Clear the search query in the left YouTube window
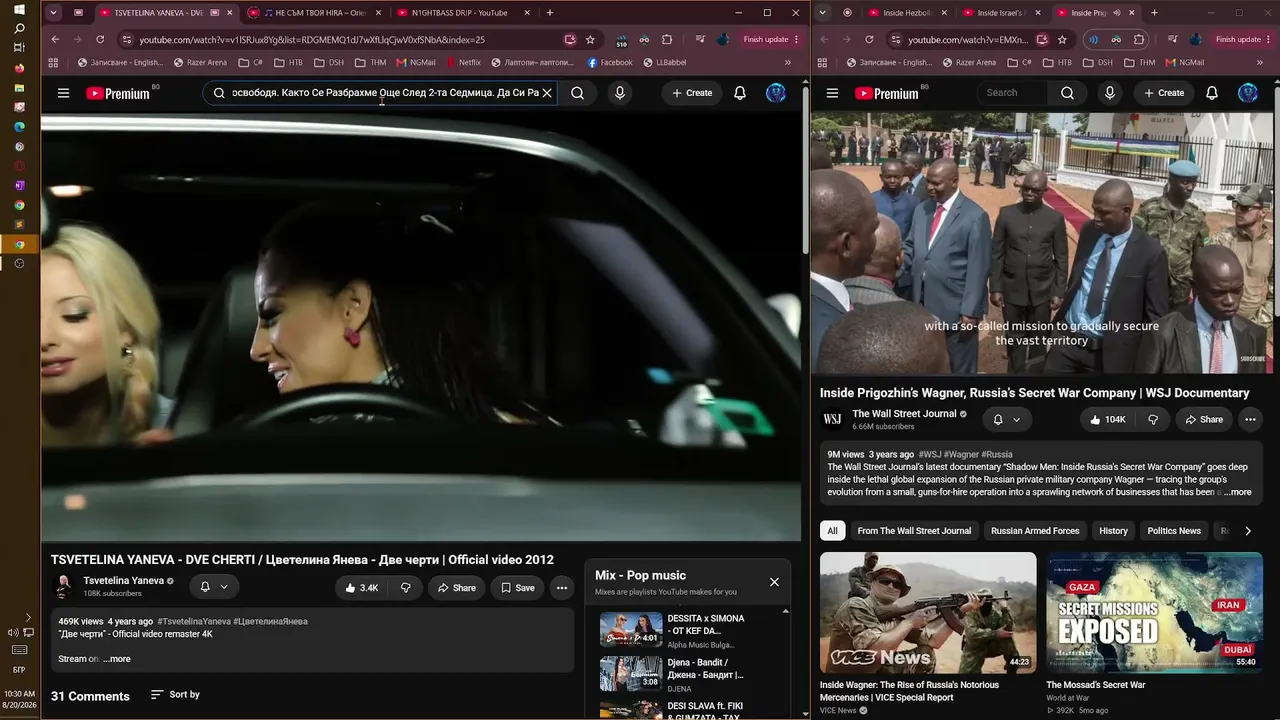 coord(547,93)
